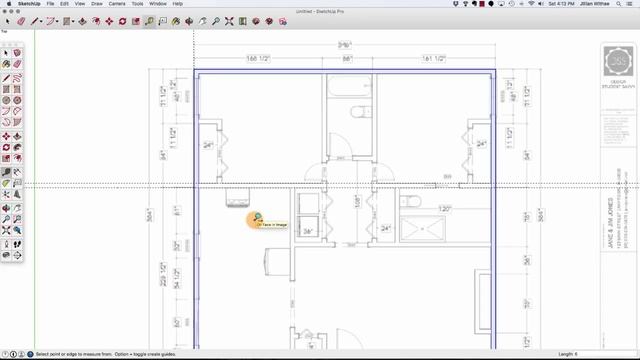The width and height of the screenshot is (640, 360).
Task: Select the arrow Select tool in top toolbar
Action: pos(7,21)
